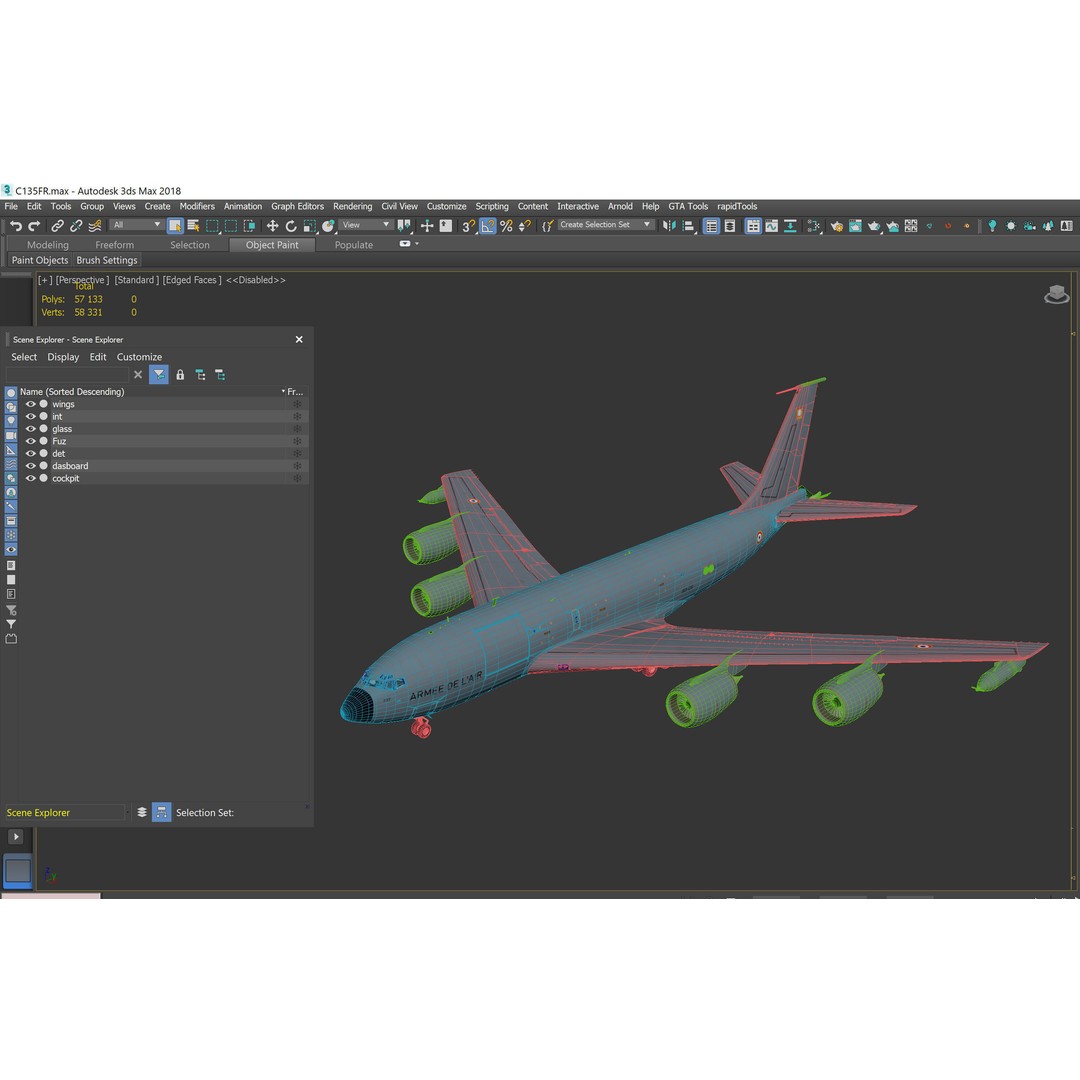Click the [Edged Faces] viewport label

pos(192,280)
